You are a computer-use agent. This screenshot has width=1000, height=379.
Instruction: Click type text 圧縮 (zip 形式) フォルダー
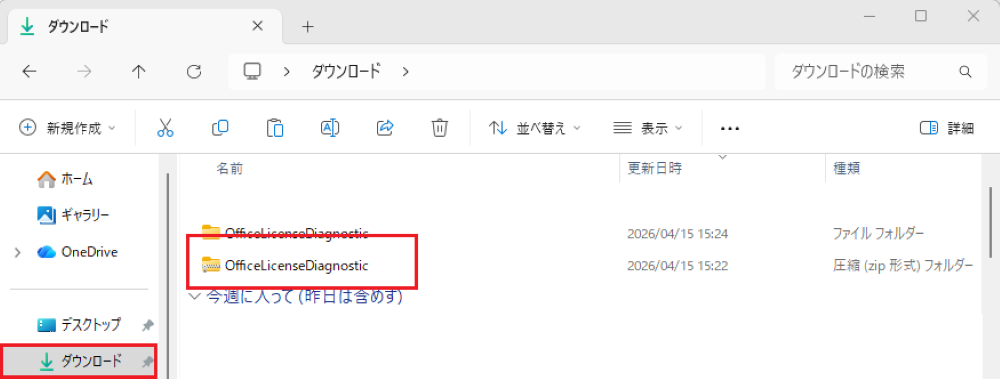click(x=903, y=265)
